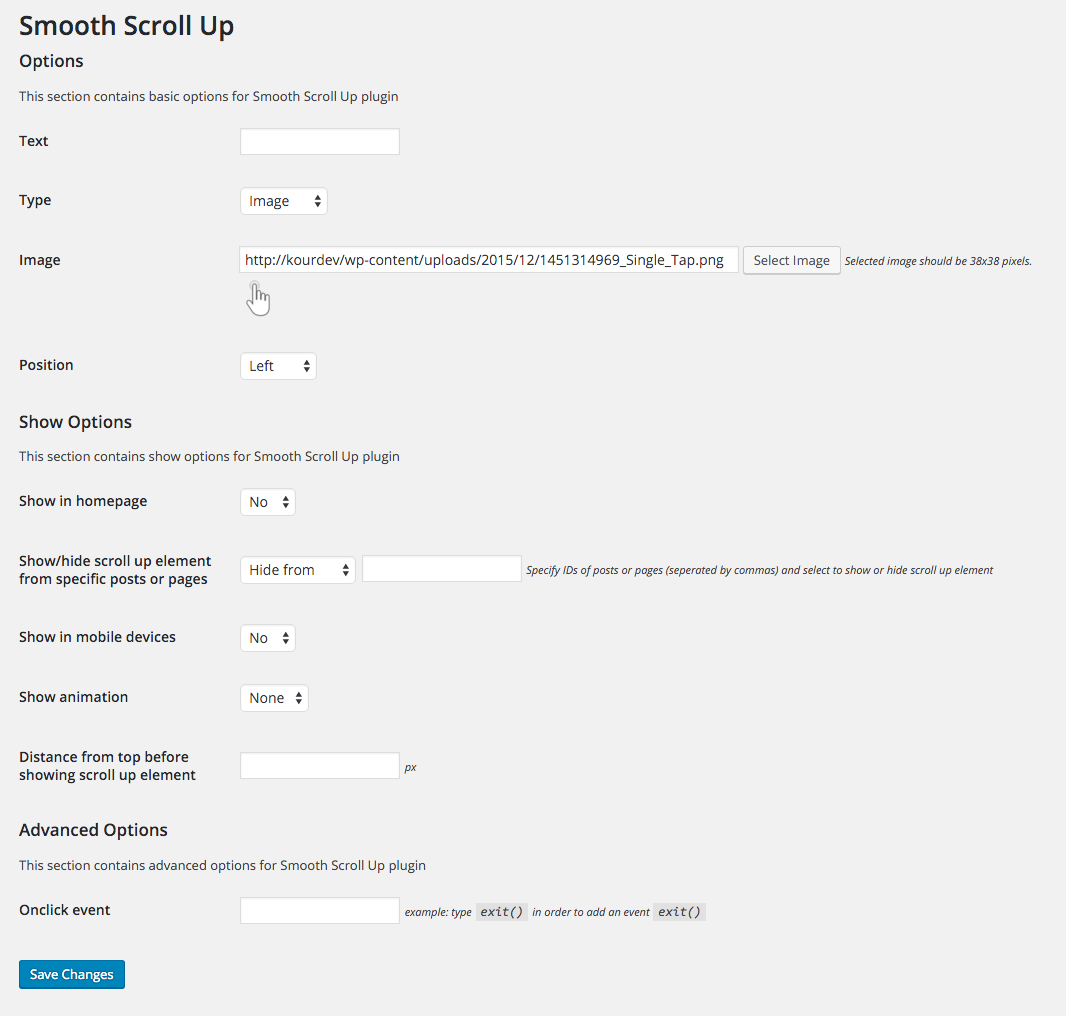The height and width of the screenshot is (1016, 1066).
Task: Click the Distance from top px field
Action: [x=320, y=766]
